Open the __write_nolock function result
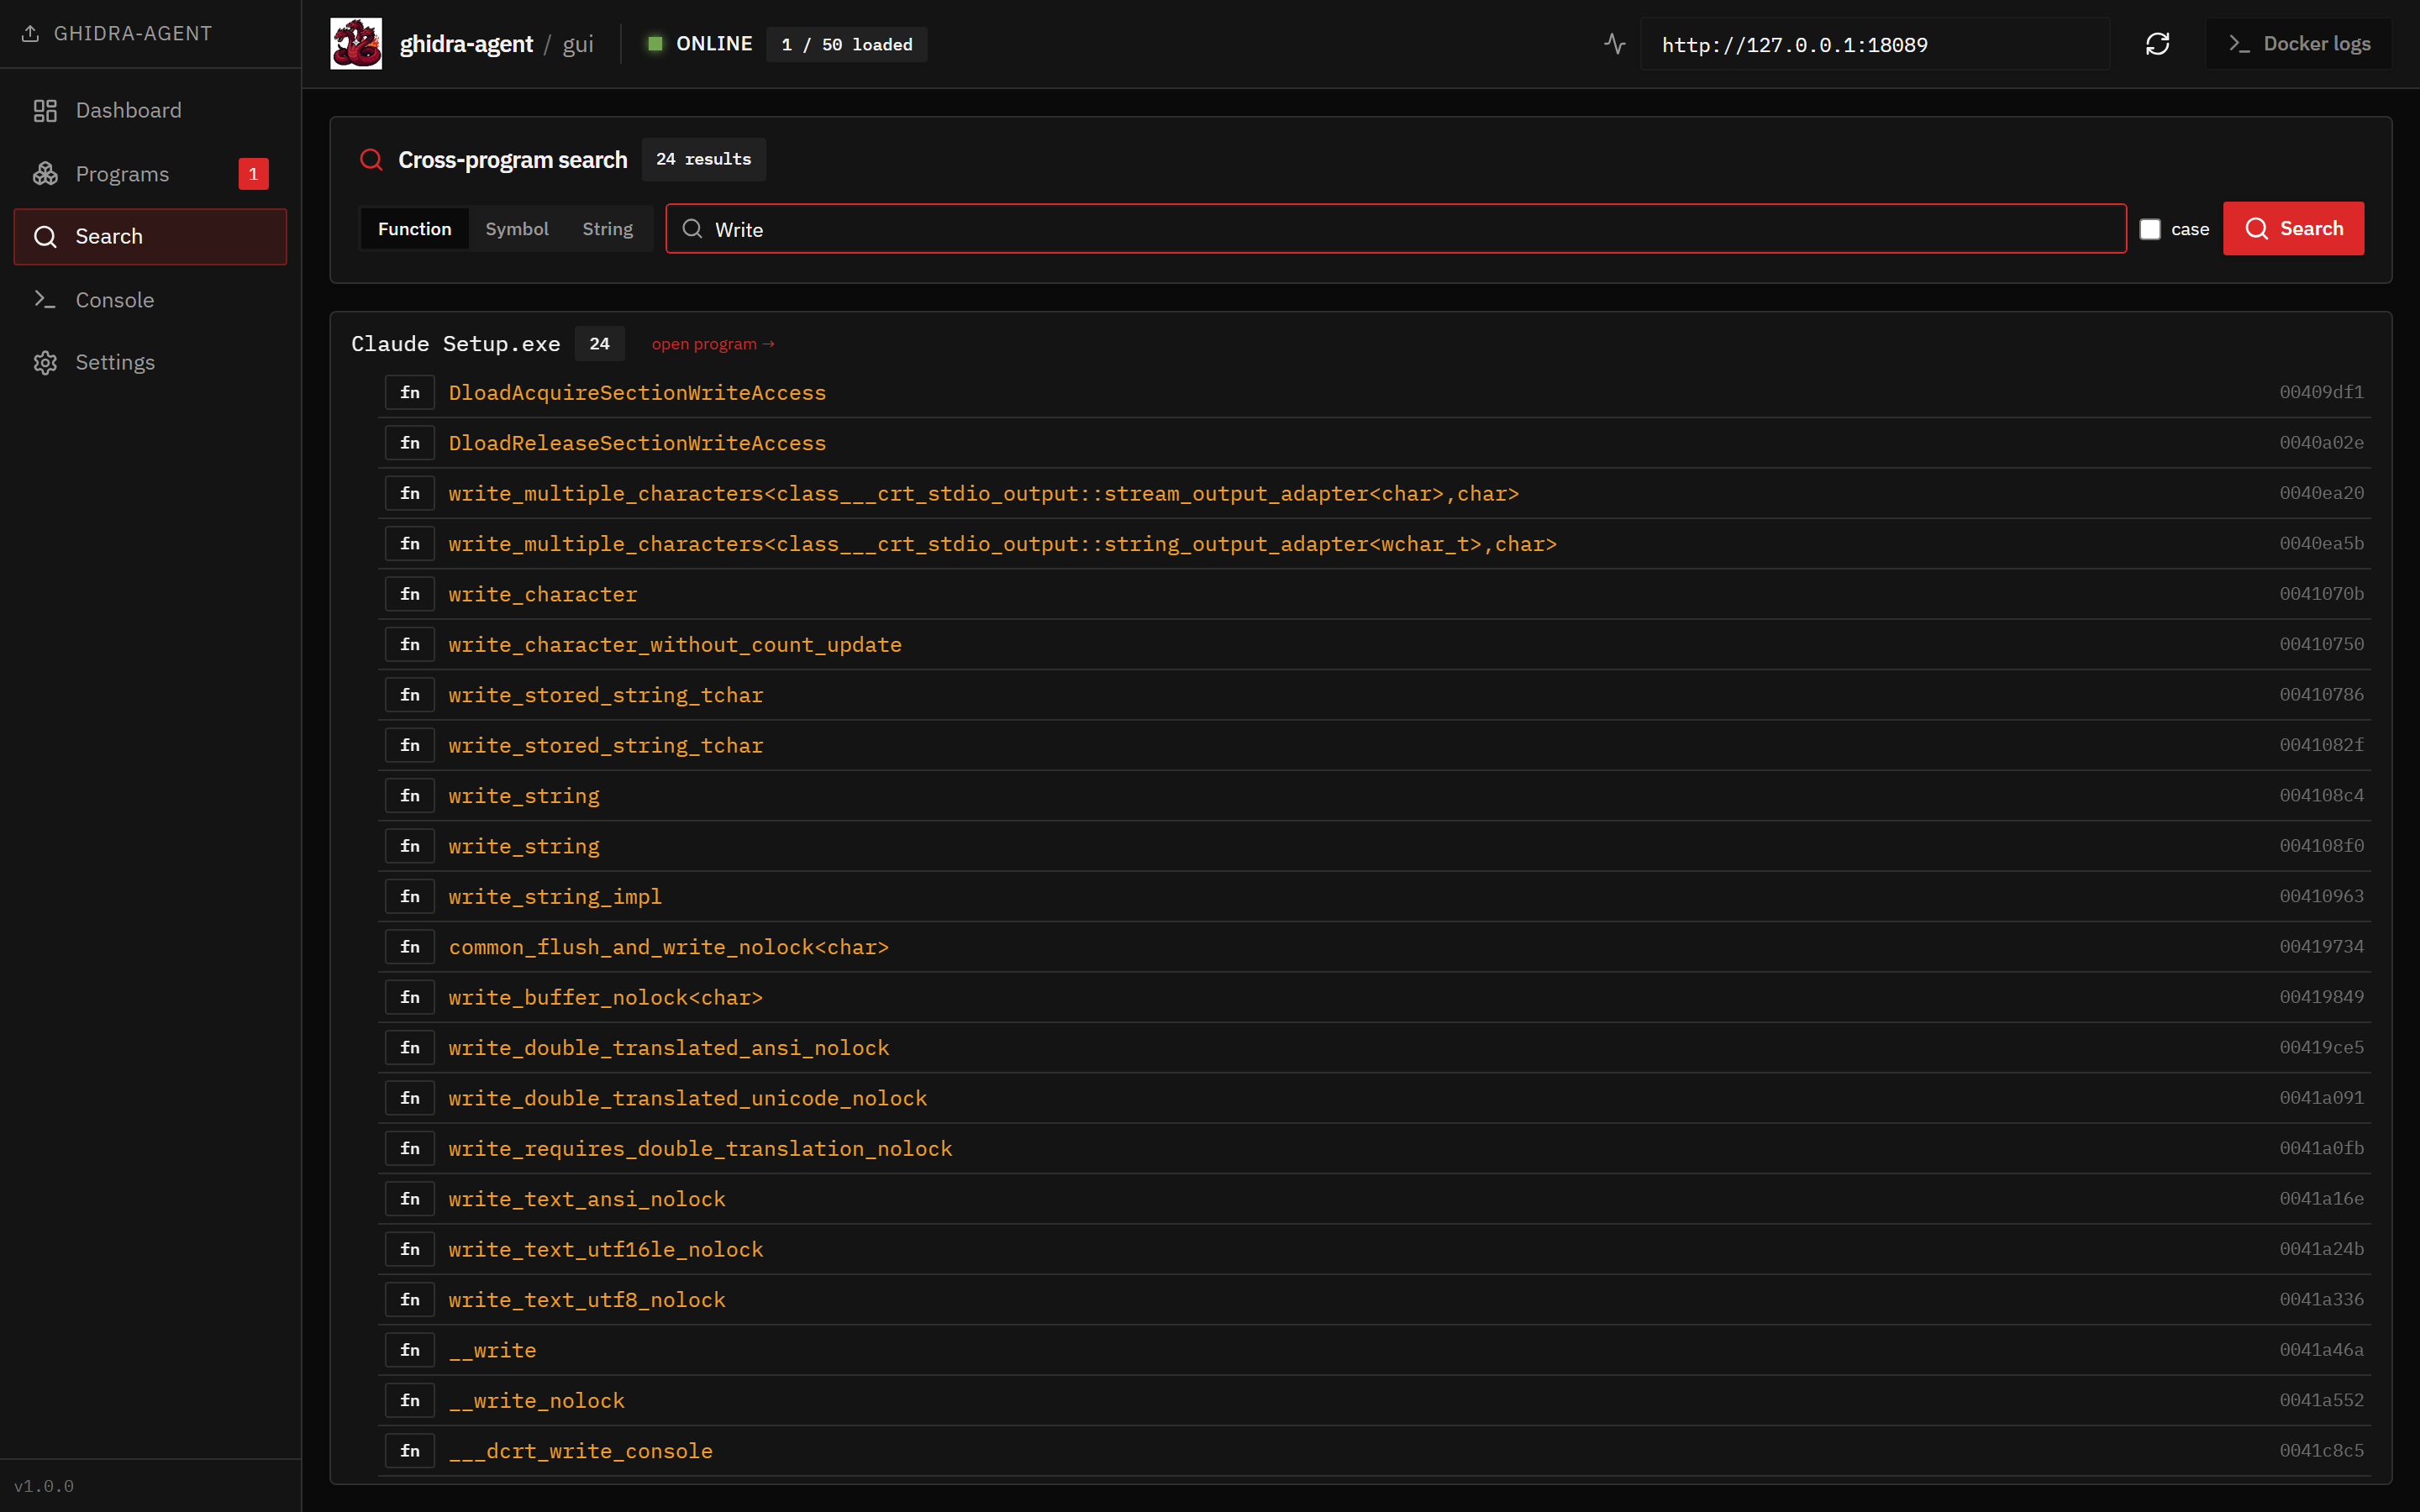Screen dimensions: 2420x1512 coord(536,1401)
